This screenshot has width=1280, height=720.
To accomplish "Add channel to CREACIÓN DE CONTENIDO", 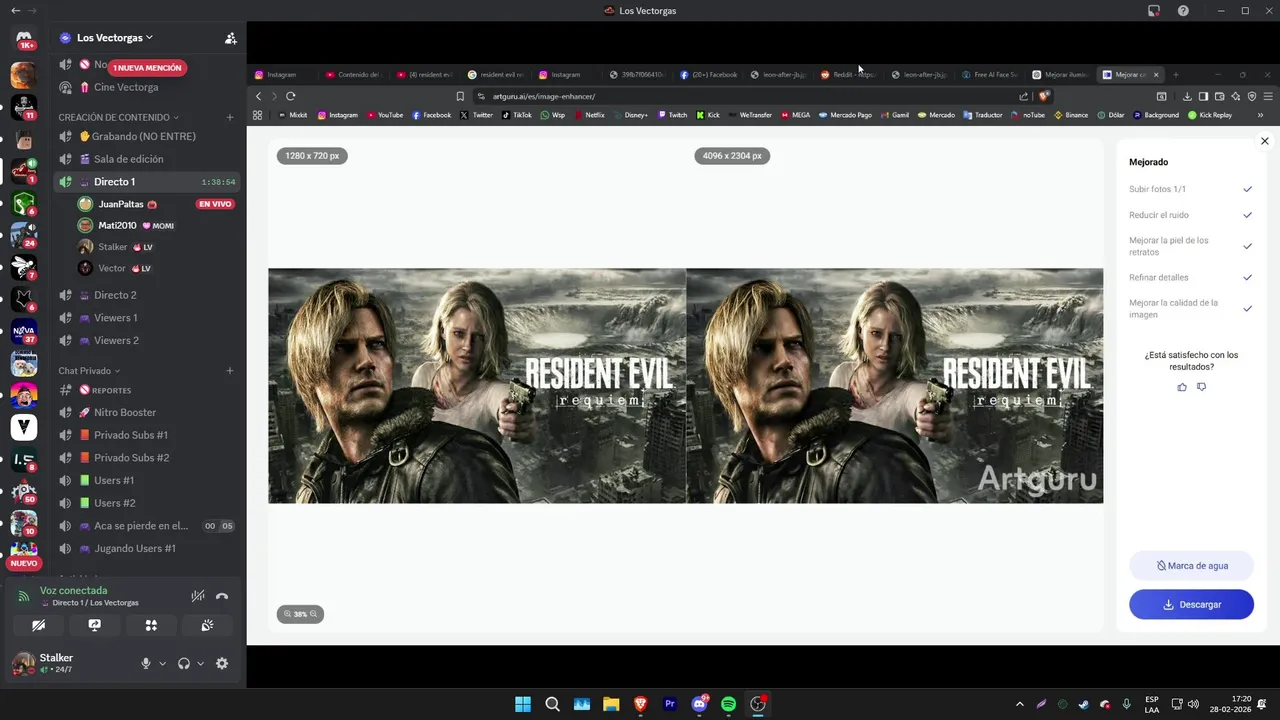I will (230, 117).
